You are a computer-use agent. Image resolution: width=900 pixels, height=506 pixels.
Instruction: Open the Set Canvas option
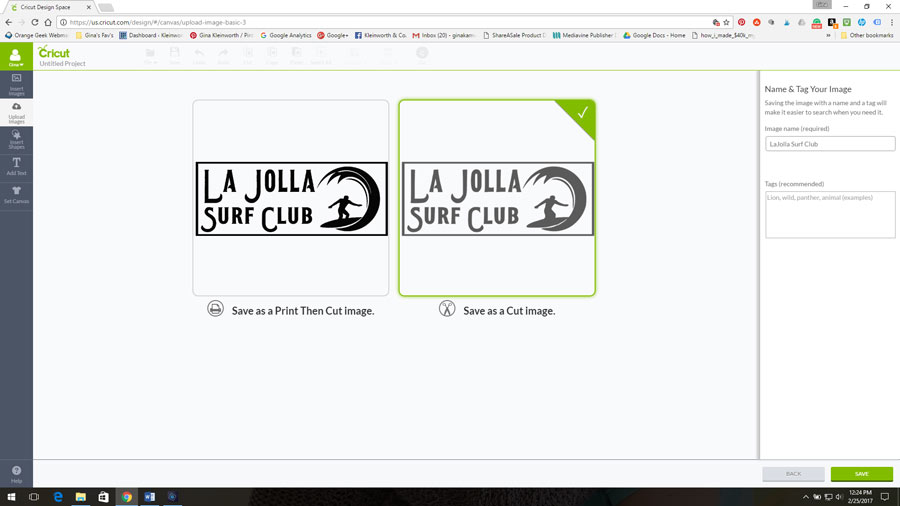tap(16, 194)
